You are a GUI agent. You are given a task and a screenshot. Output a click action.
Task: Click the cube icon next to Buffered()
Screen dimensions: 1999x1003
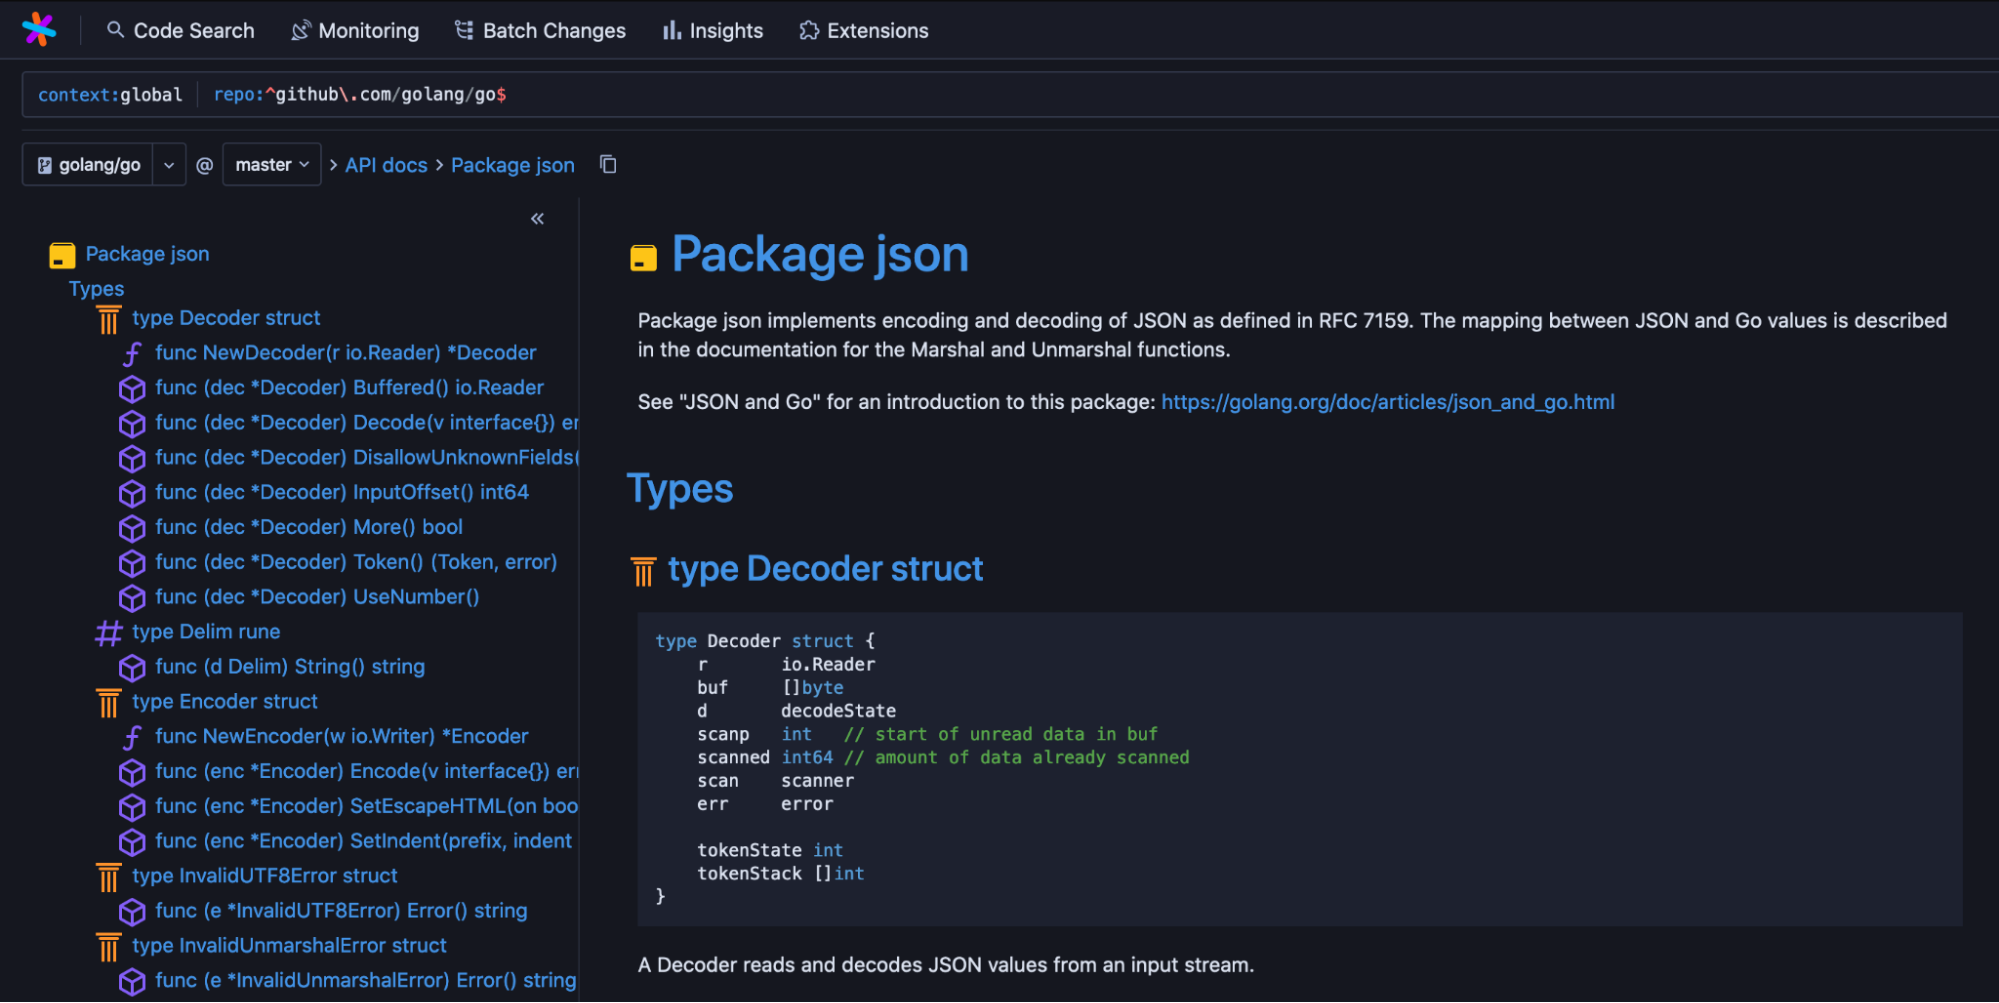(132, 388)
